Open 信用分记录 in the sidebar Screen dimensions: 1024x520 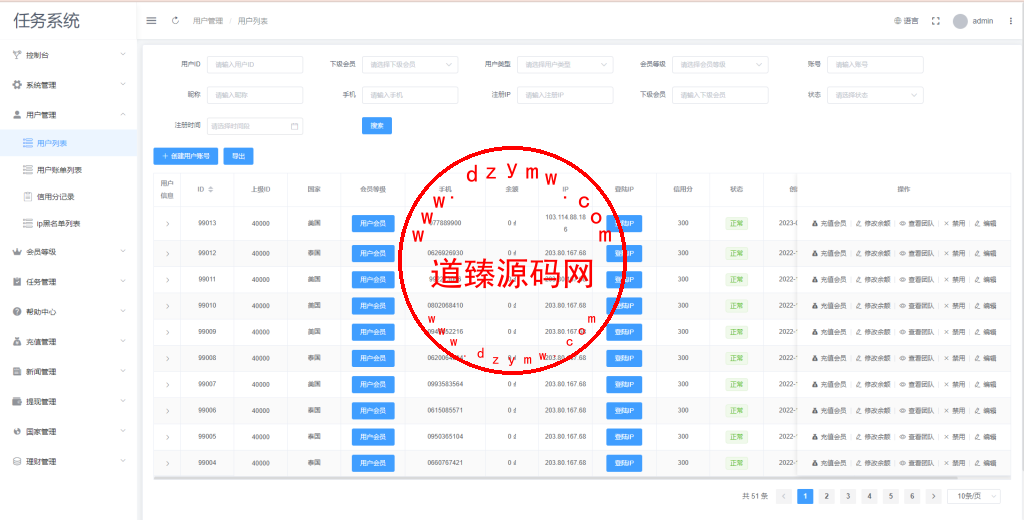click(x=69, y=197)
